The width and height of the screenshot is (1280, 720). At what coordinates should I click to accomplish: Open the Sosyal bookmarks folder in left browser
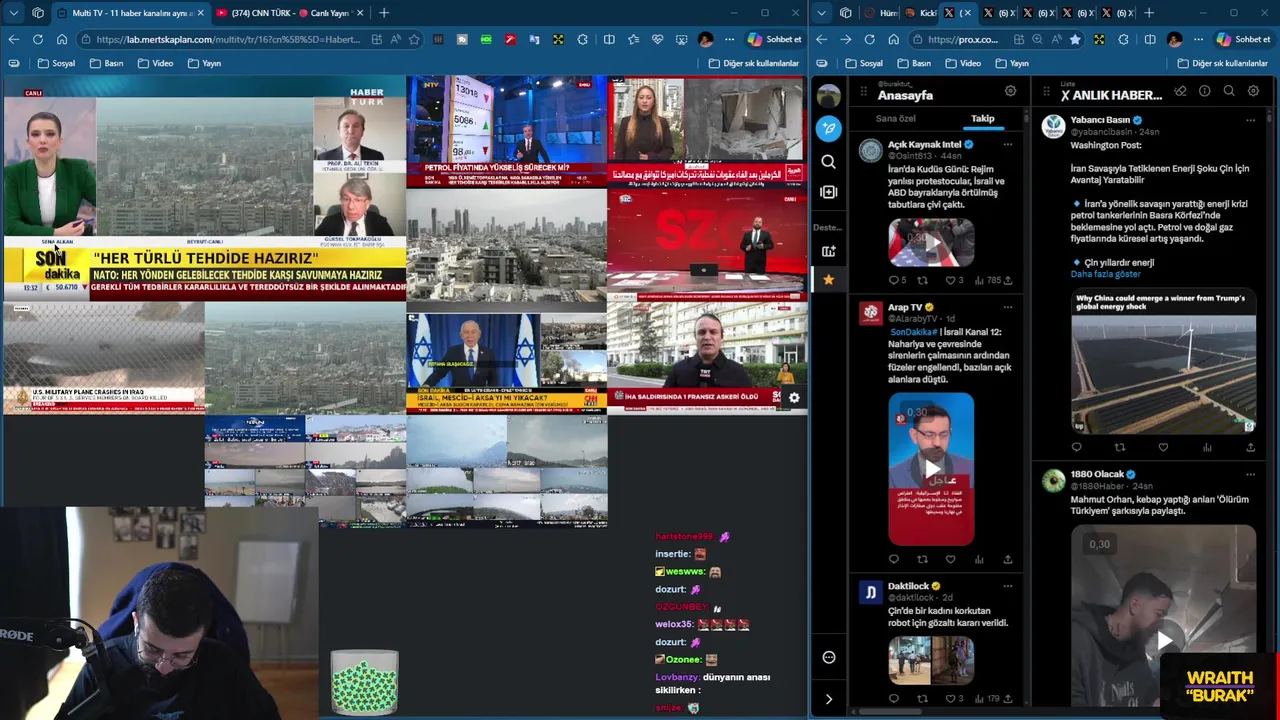57,63
